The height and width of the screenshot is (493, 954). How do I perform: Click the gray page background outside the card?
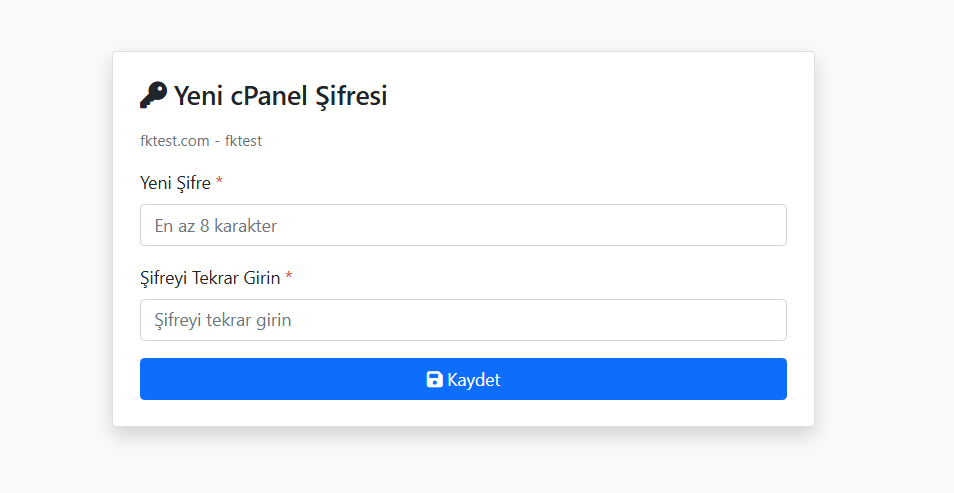(880, 250)
